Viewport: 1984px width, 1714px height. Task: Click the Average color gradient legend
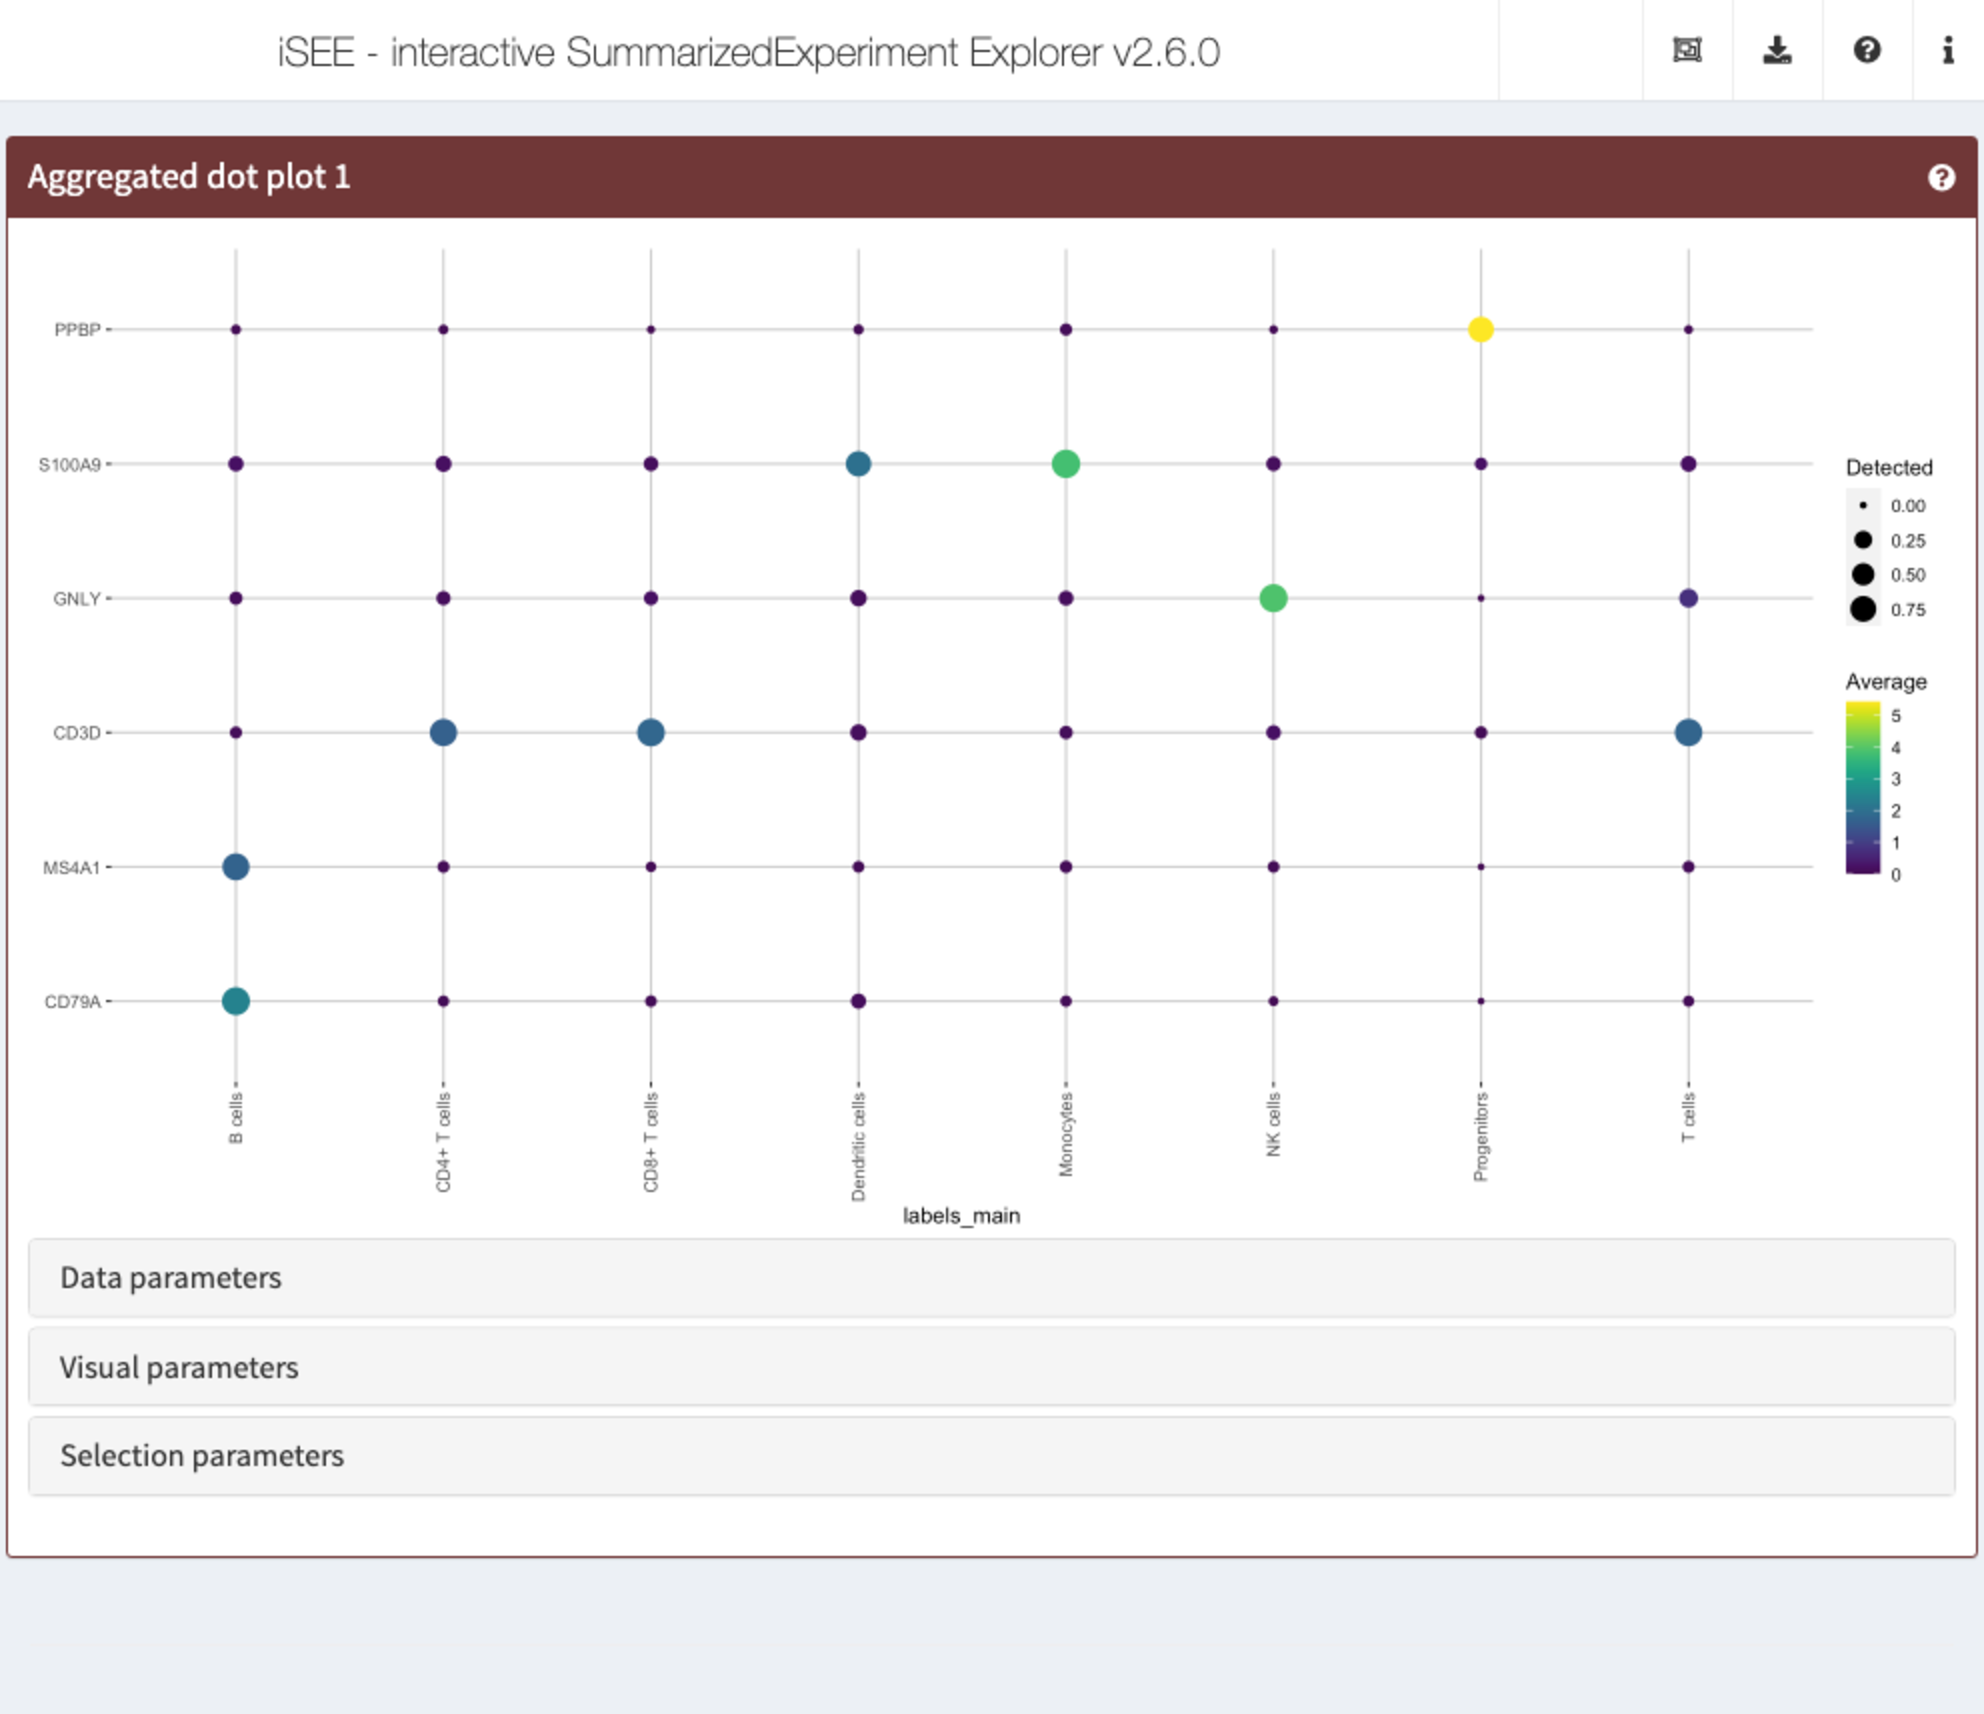[x=1862, y=788]
